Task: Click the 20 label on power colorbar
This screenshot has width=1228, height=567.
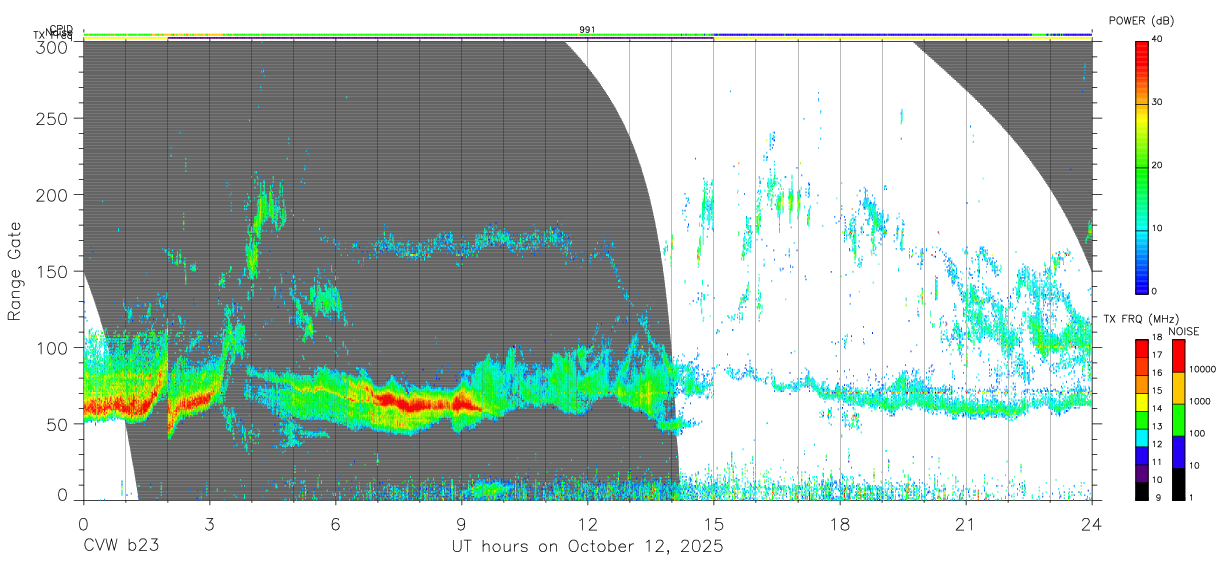Action: point(1158,166)
